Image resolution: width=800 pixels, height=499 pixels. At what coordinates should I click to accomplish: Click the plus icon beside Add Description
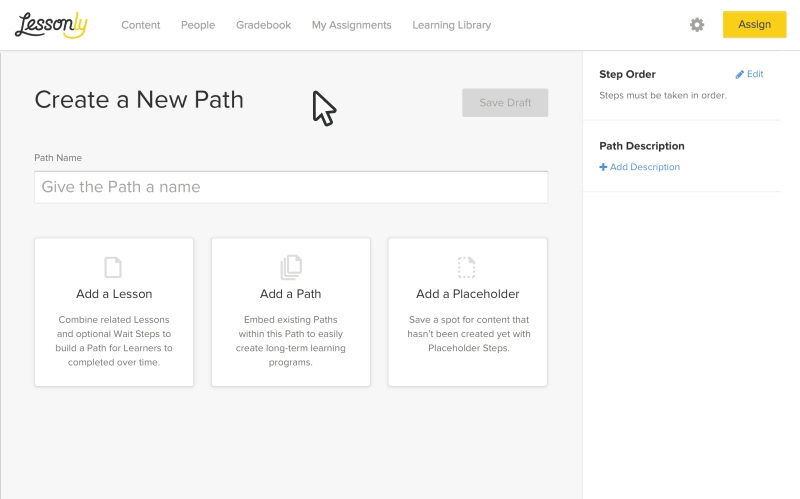click(x=603, y=167)
